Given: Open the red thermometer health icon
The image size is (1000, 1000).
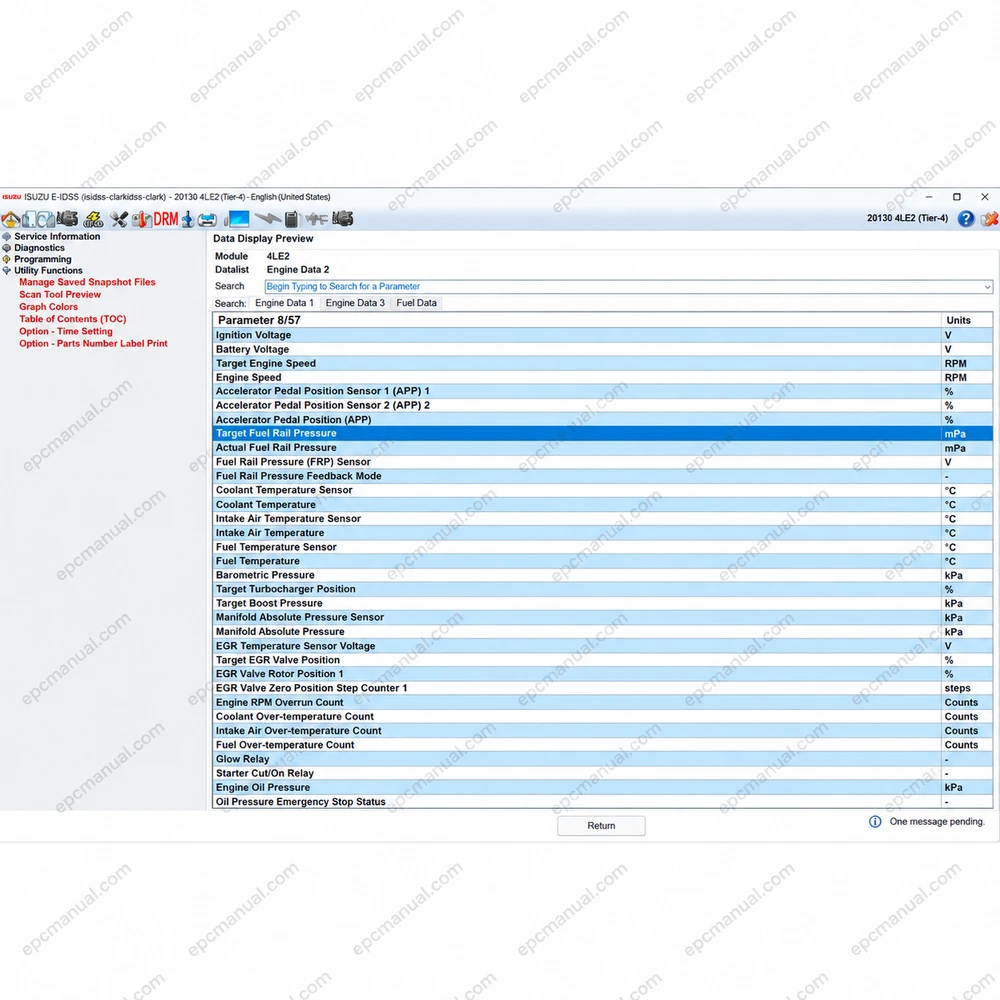Looking at the screenshot, I should (142, 219).
